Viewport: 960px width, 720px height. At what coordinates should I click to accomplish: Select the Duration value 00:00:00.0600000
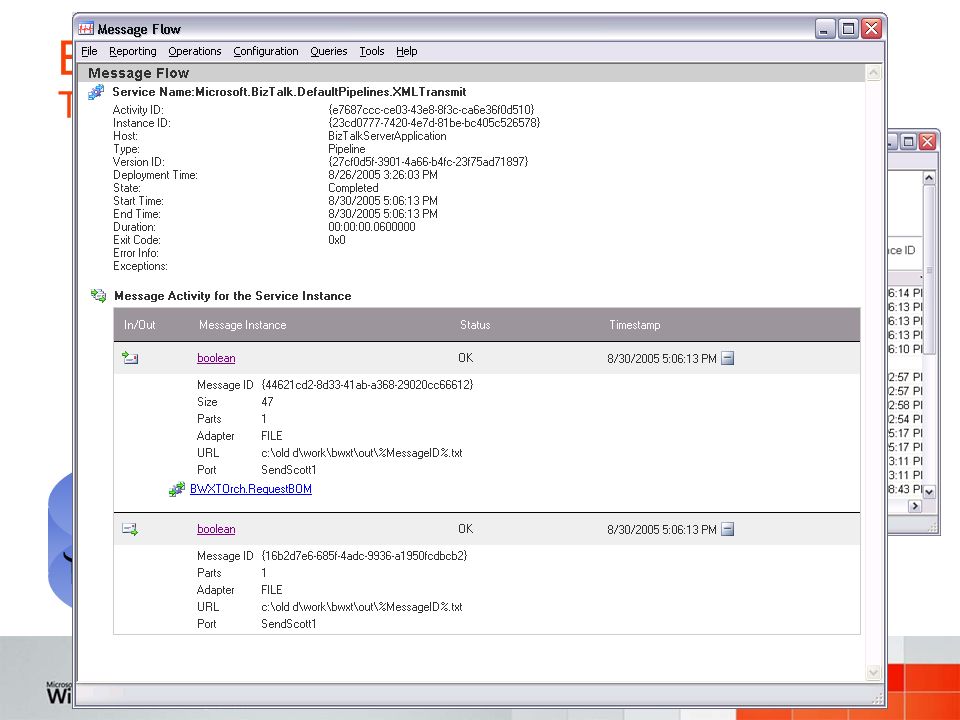click(372, 227)
